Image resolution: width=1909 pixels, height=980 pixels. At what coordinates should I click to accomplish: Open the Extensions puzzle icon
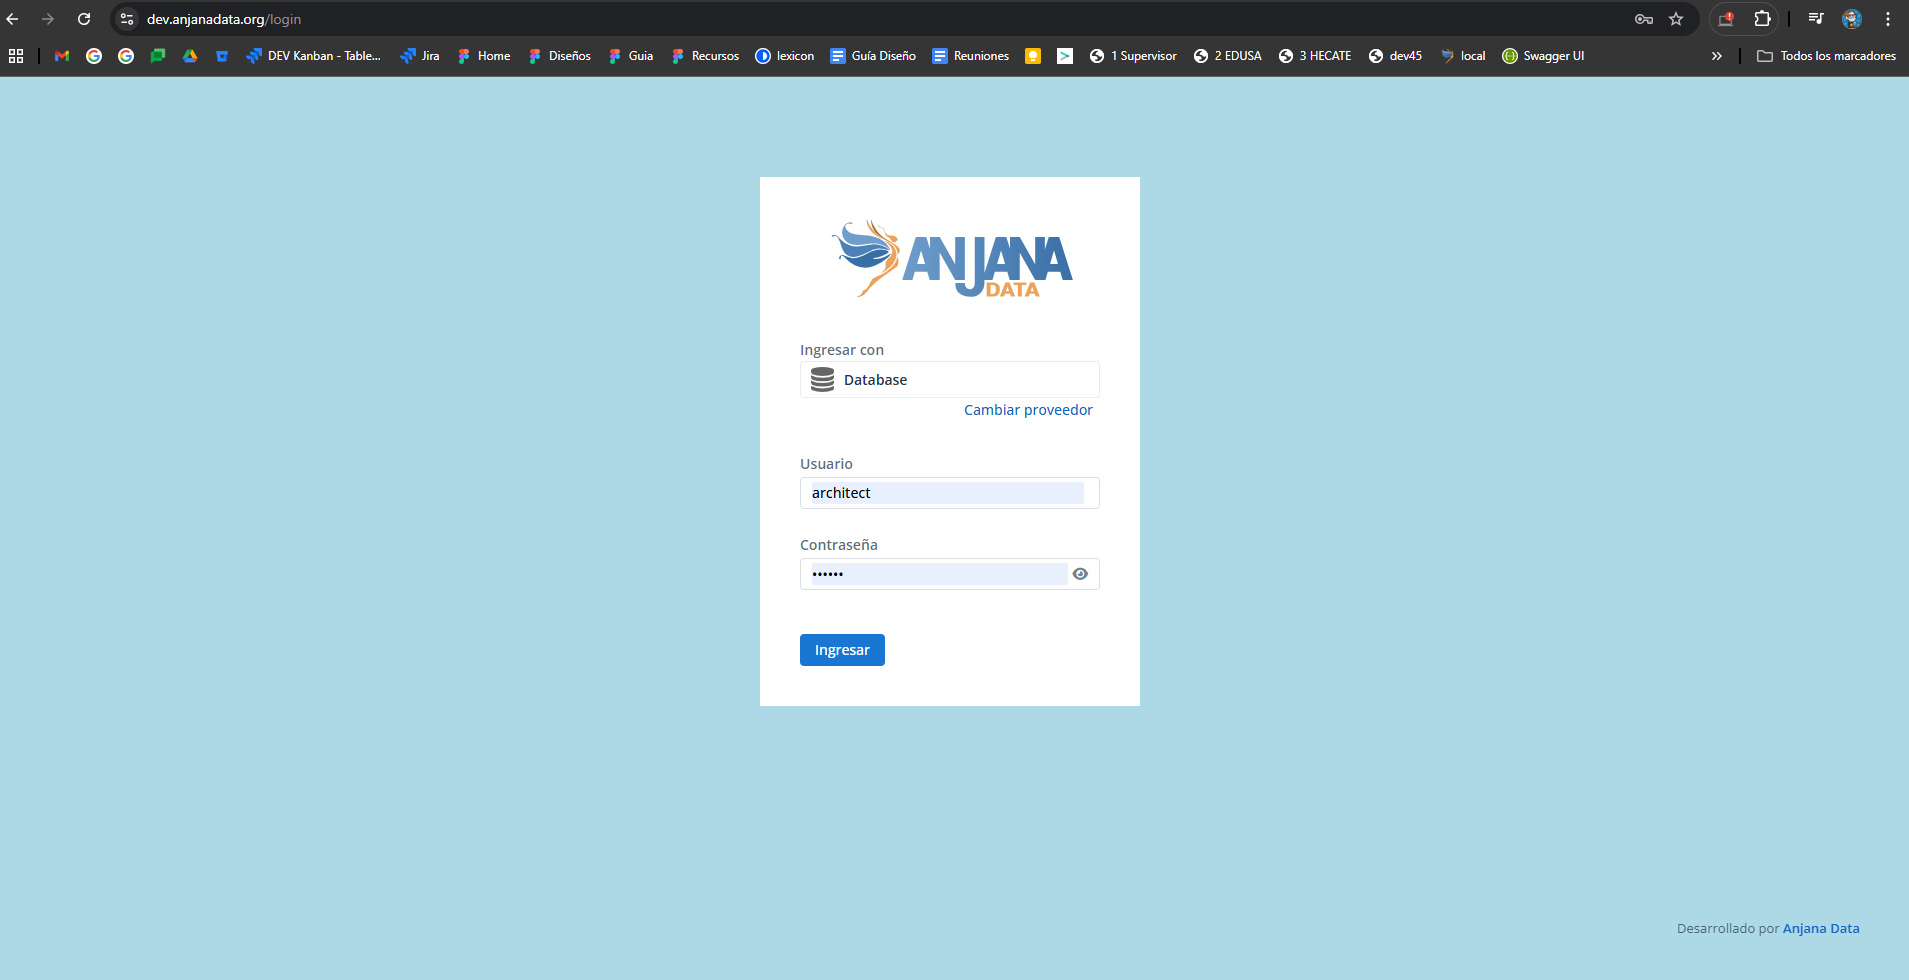(1762, 19)
